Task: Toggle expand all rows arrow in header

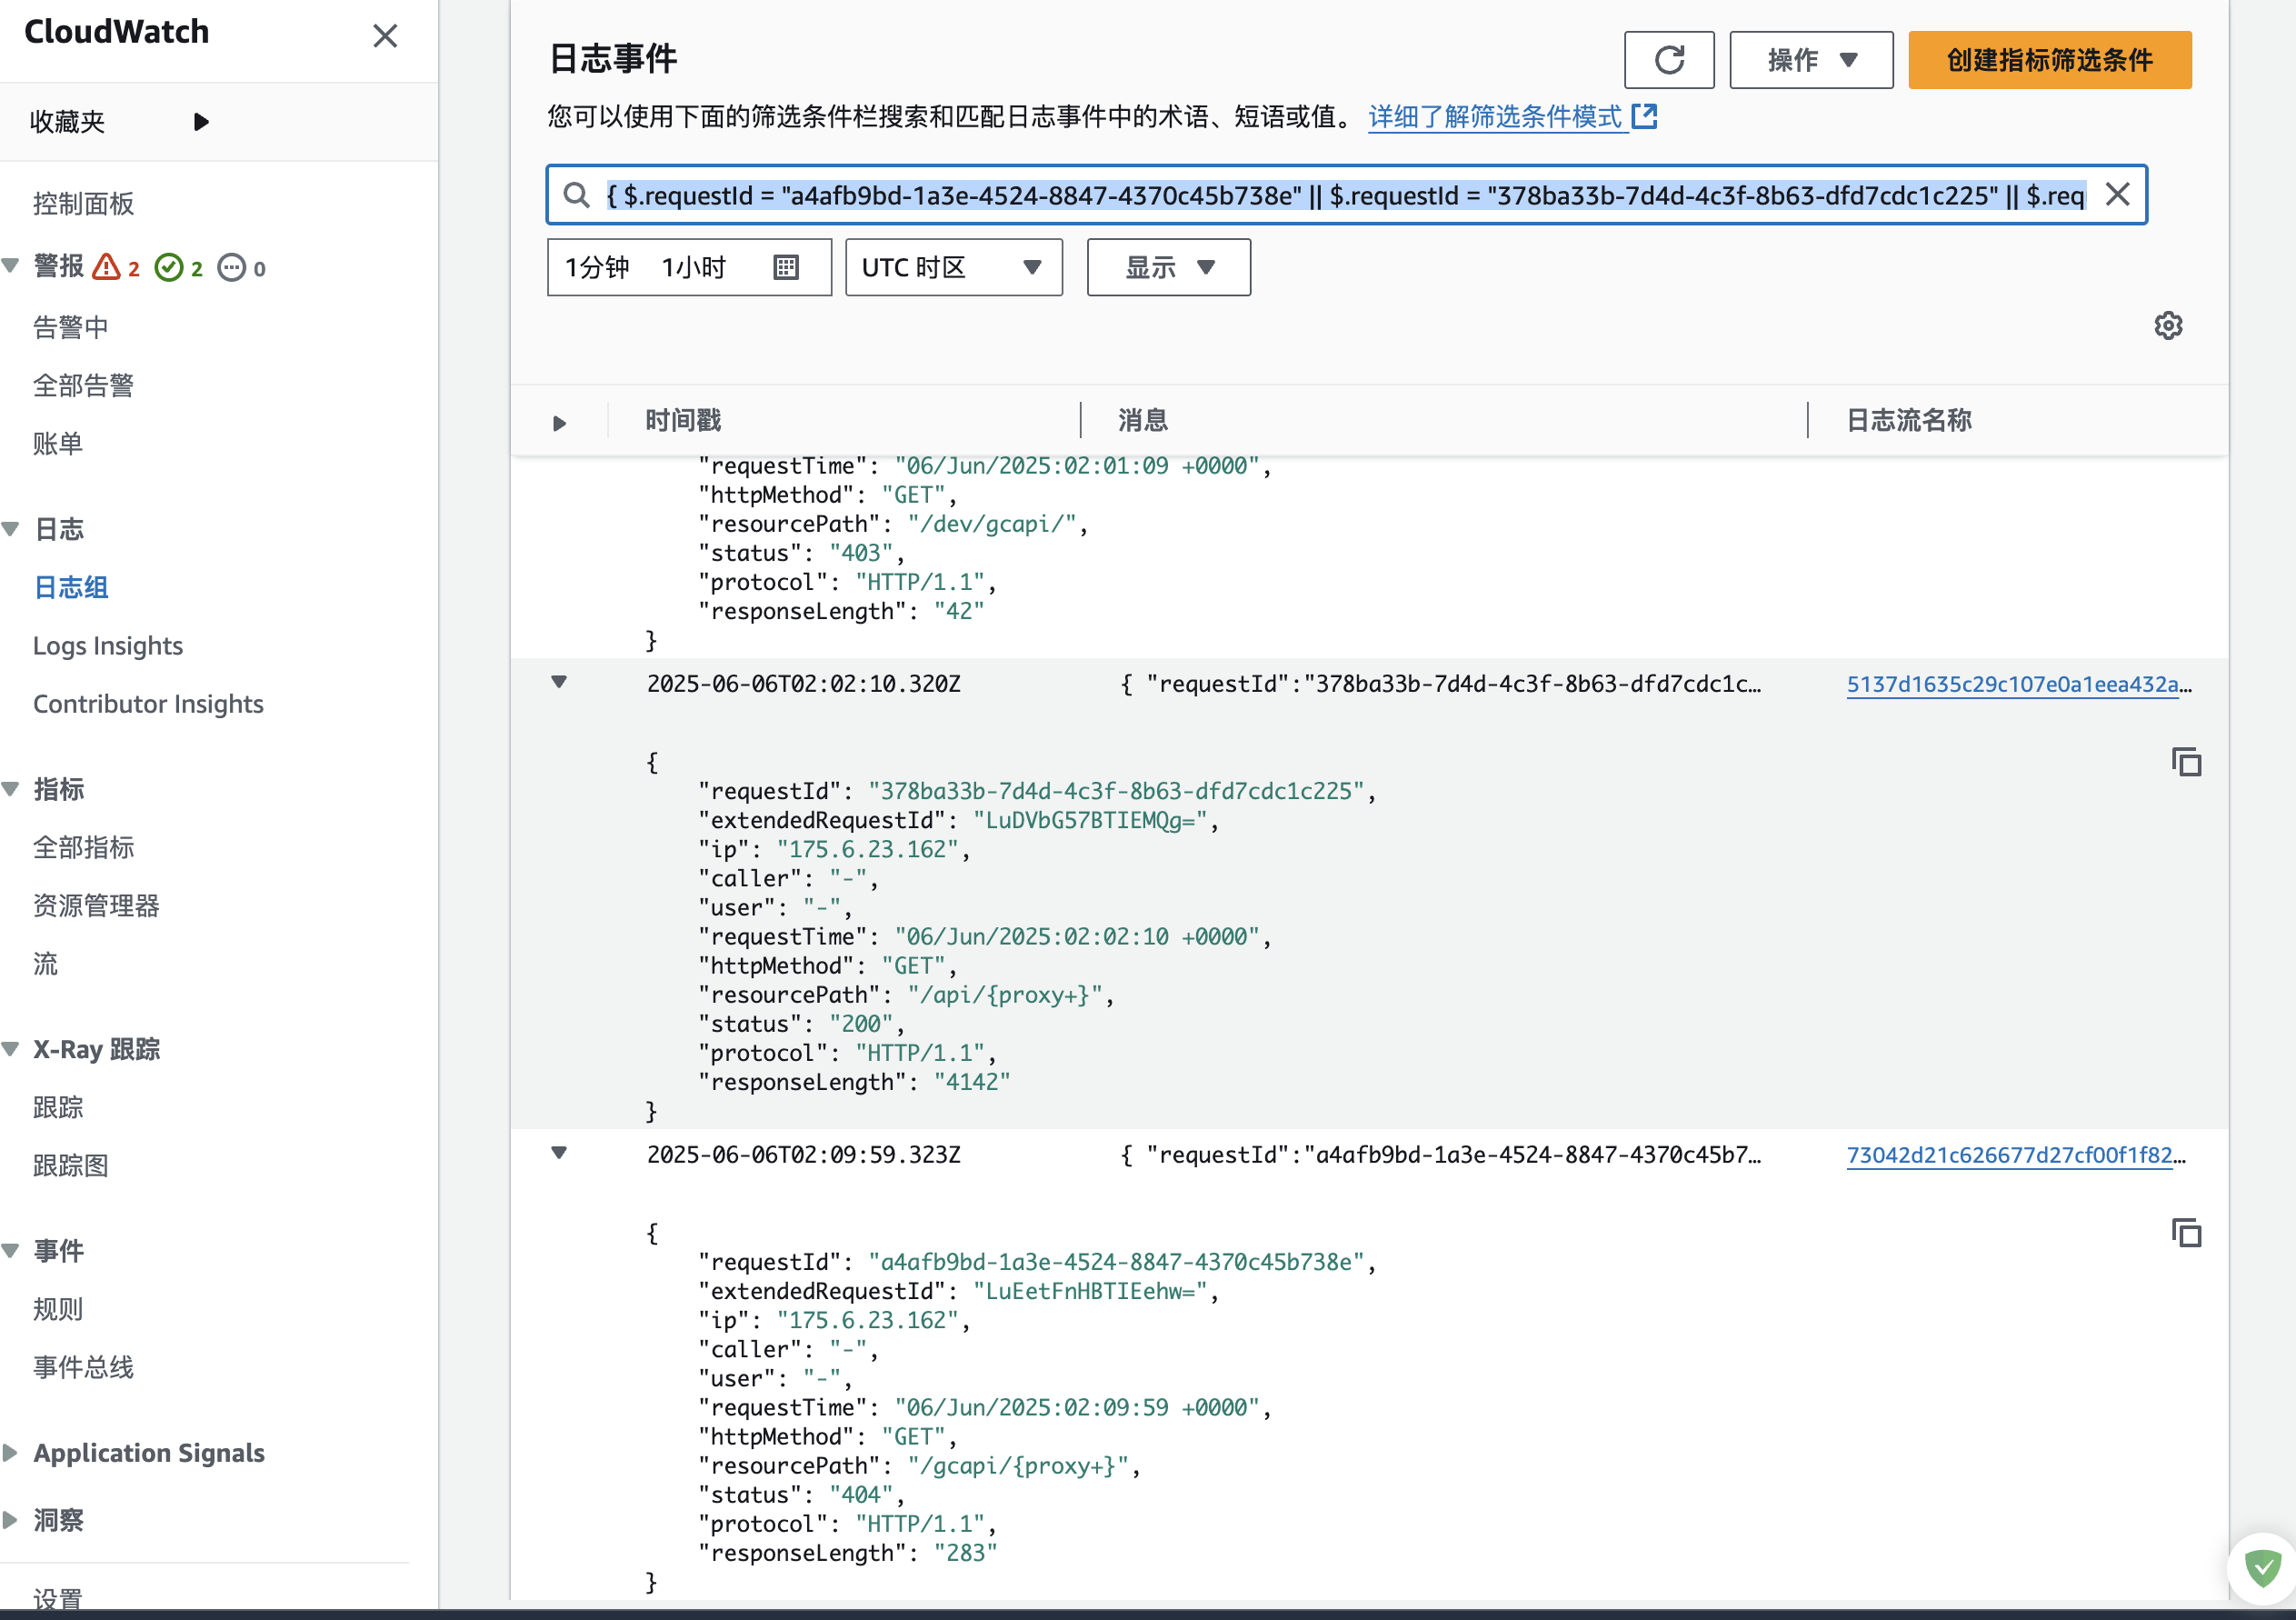Action: point(559,423)
